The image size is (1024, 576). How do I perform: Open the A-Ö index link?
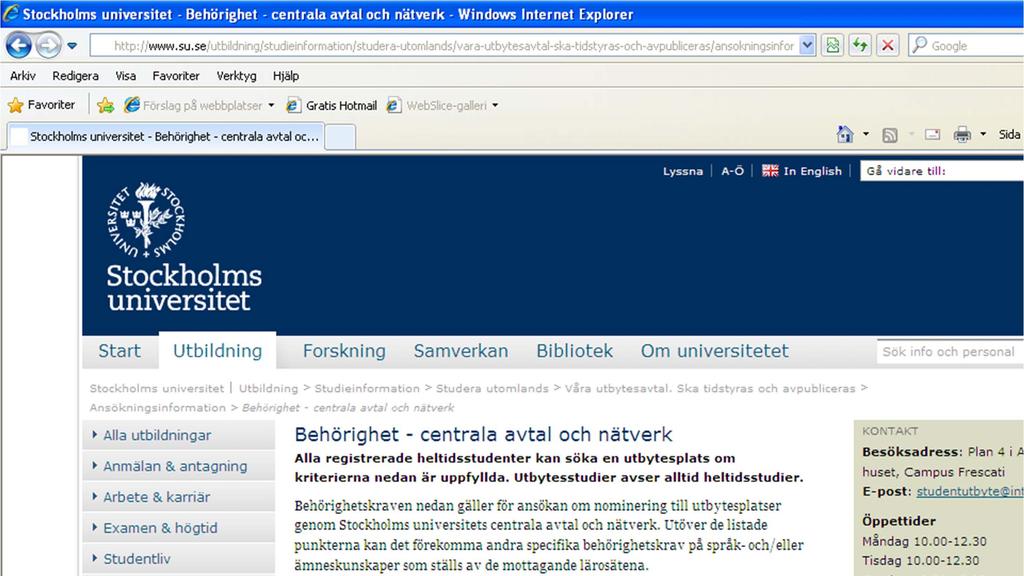pyautogui.click(x=732, y=171)
